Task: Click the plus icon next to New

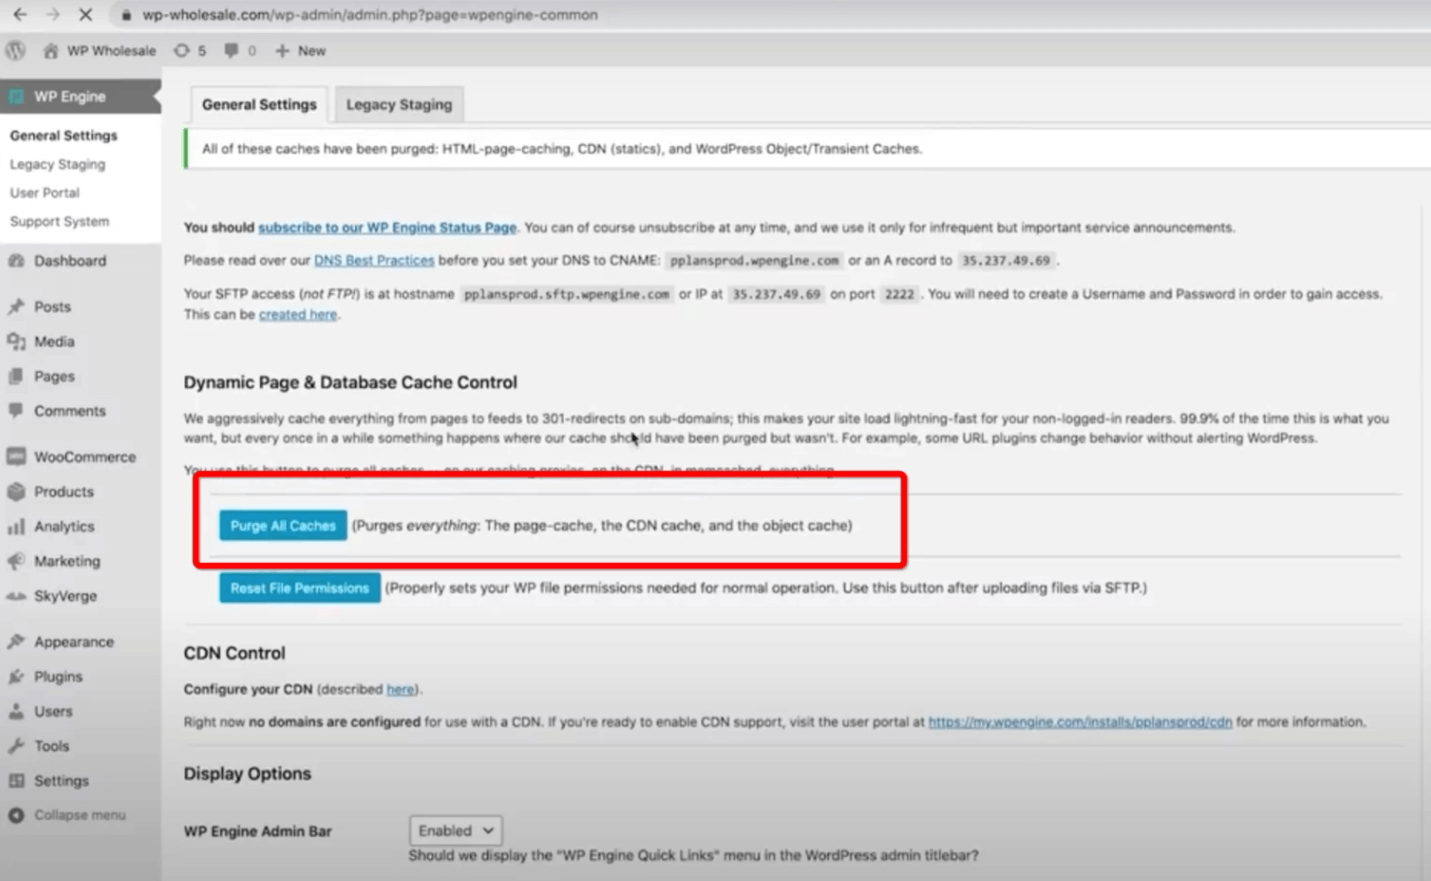Action: coord(282,50)
